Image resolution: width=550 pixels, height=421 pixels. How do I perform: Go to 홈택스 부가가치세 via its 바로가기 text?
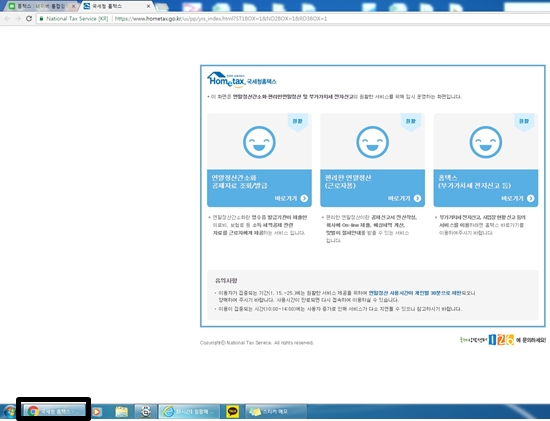(x=512, y=199)
